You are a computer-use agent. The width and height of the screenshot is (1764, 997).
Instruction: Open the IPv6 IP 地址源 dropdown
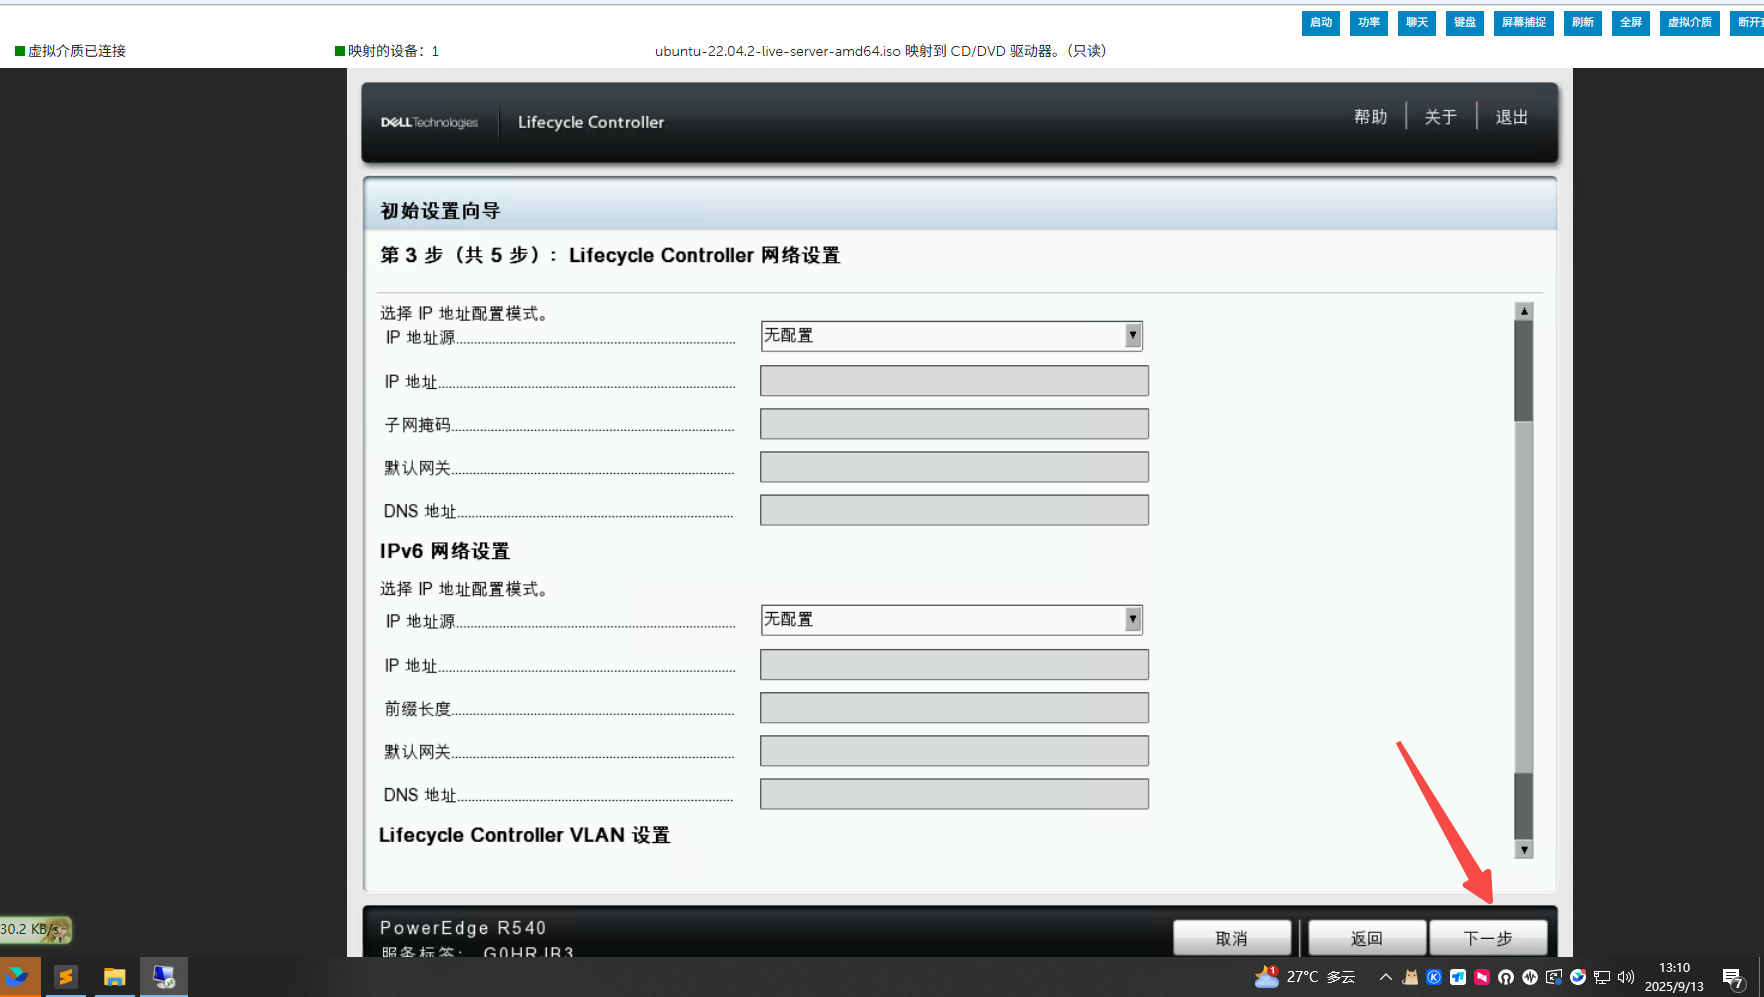(951, 620)
